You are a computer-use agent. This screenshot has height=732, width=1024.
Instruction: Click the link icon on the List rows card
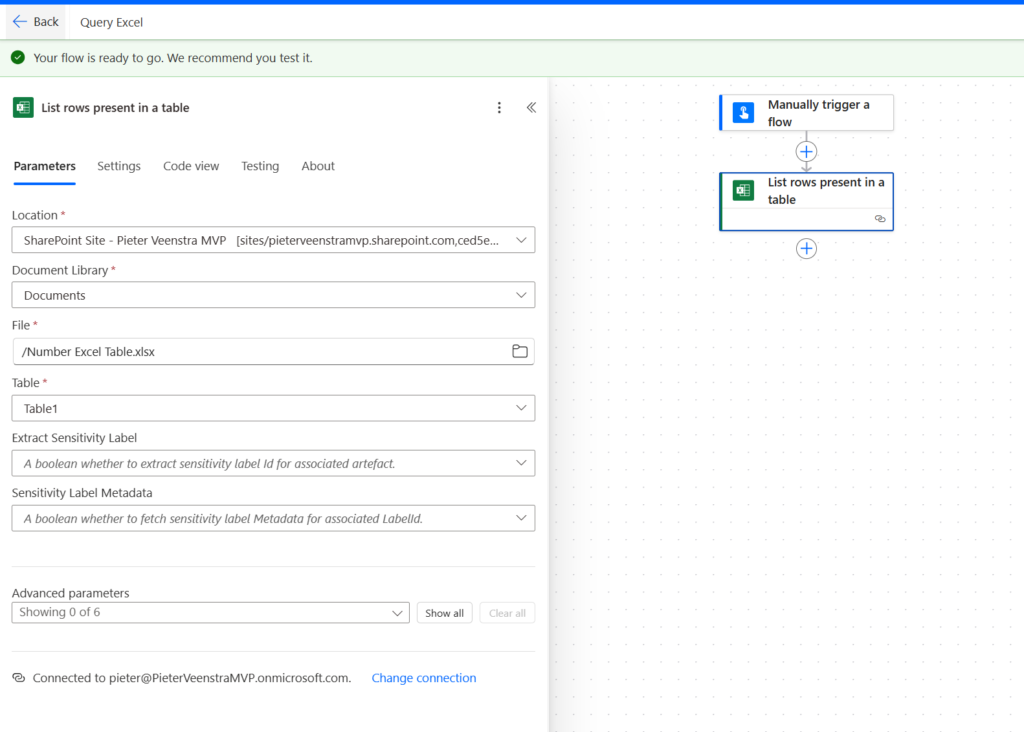(x=880, y=219)
